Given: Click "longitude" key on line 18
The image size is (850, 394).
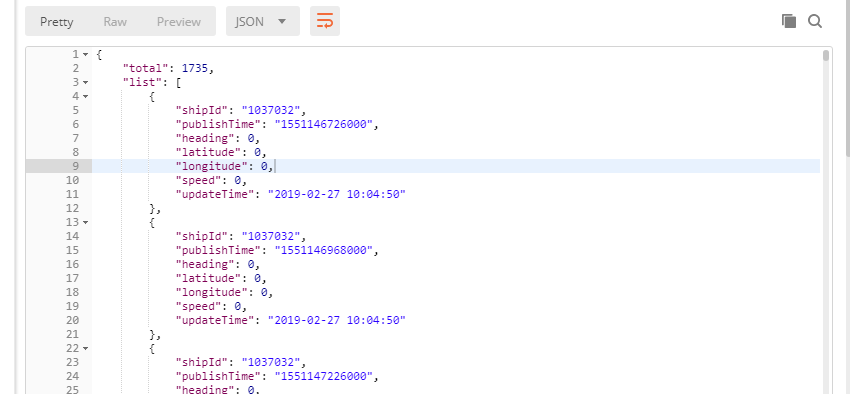Looking at the screenshot, I should pos(211,293).
